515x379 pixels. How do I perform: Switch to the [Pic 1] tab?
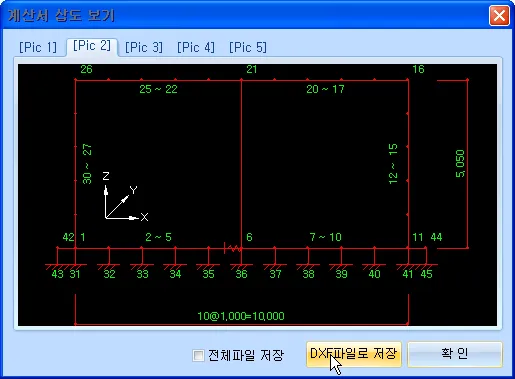click(x=38, y=47)
